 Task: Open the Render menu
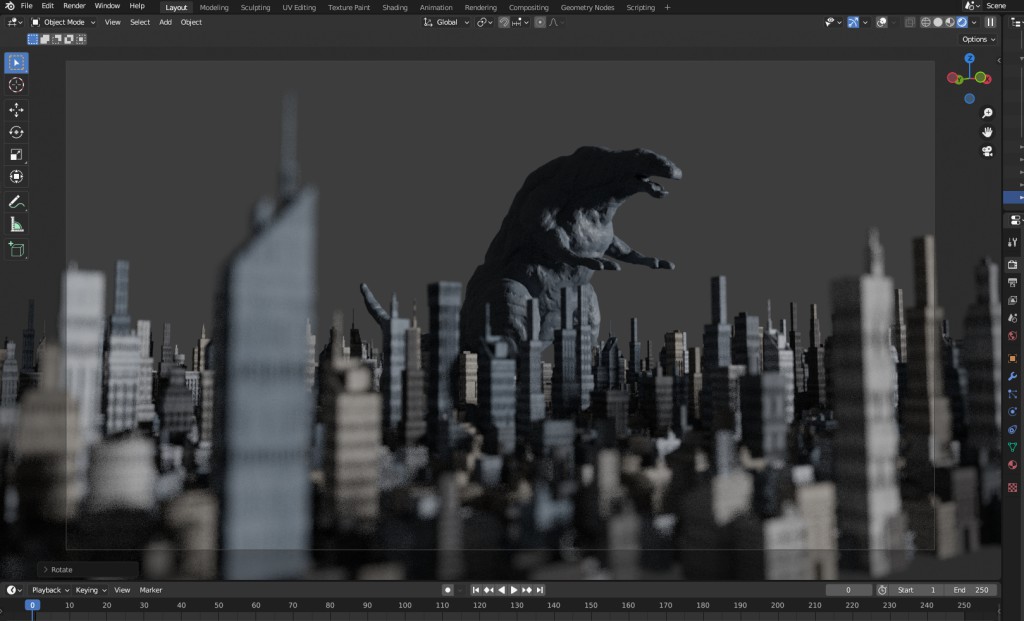[x=74, y=6]
